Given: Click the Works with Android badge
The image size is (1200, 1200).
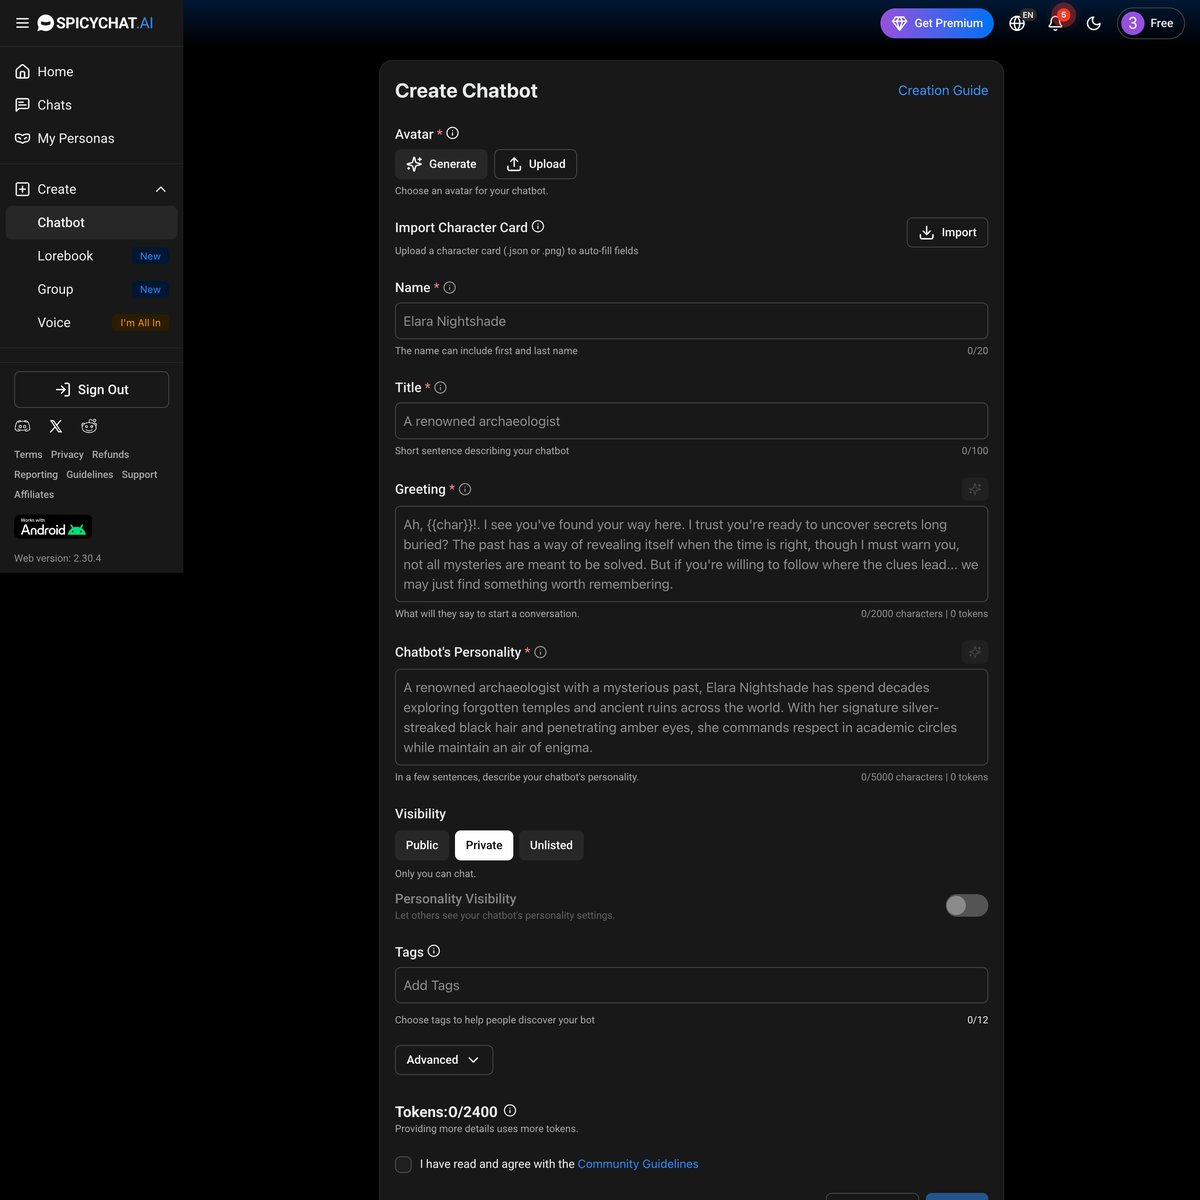Looking at the screenshot, I should pyautogui.click(x=53, y=526).
